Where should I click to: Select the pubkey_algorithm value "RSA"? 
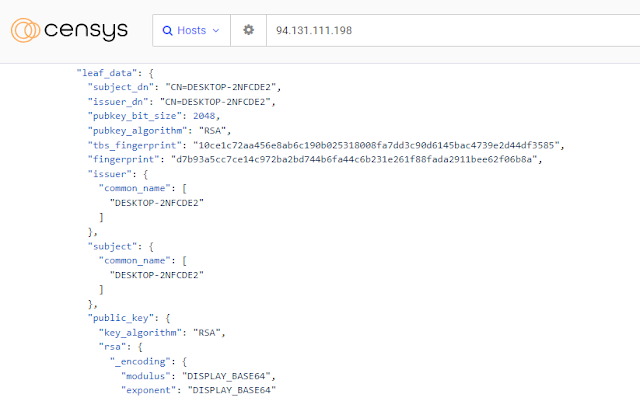tap(212, 131)
